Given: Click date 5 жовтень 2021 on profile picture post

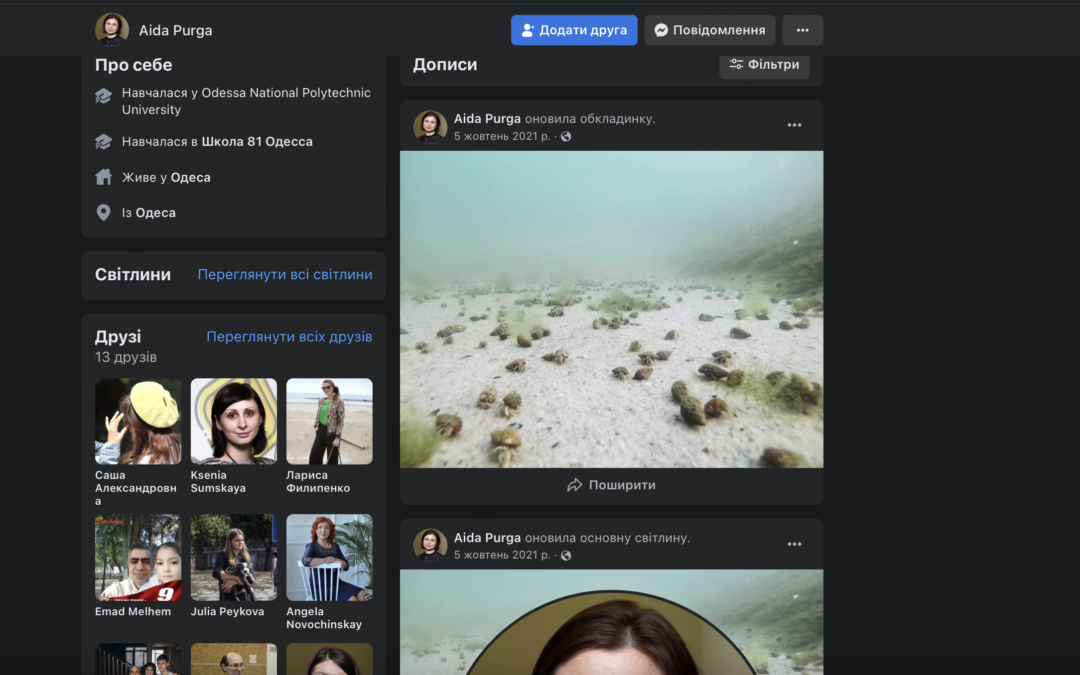Looking at the screenshot, I should pos(501,555).
